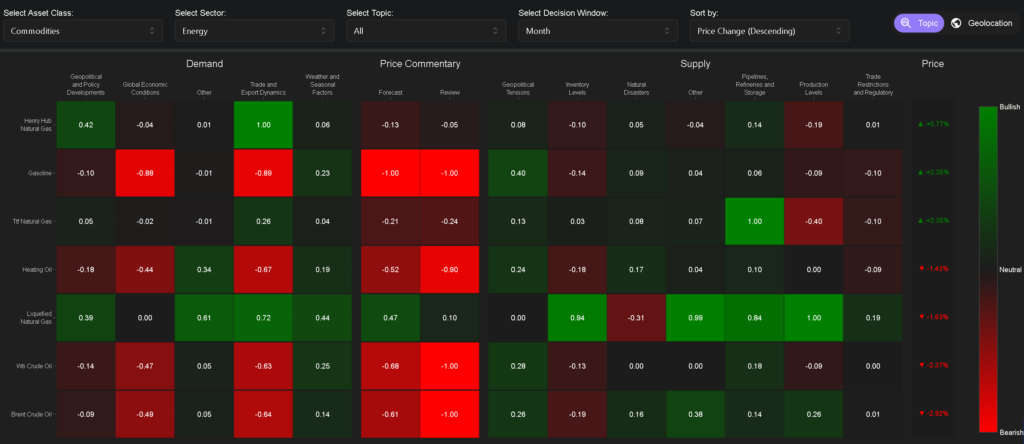Click the Inventory Levels column header
Image resolution: width=1024 pixels, height=444 pixels.
pos(577,88)
